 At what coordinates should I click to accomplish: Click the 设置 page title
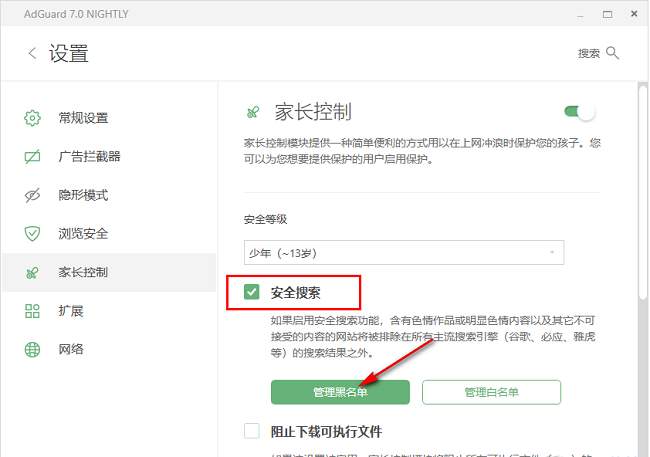pos(69,54)
